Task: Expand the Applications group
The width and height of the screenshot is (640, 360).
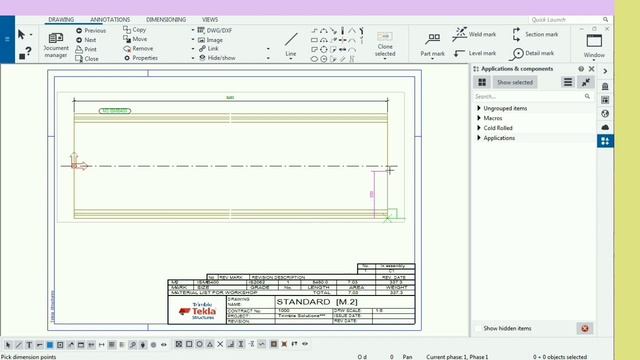Action: (479, 138)
